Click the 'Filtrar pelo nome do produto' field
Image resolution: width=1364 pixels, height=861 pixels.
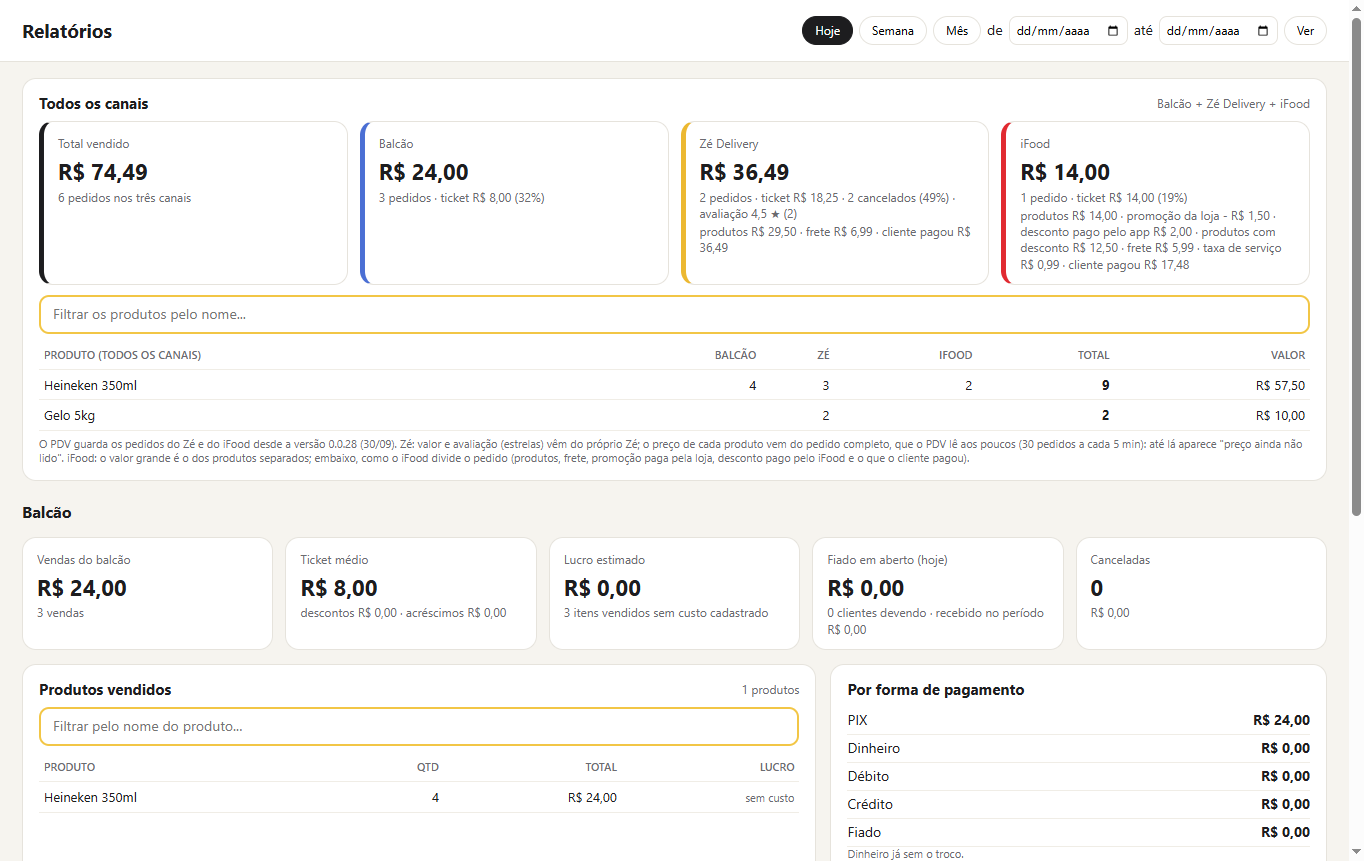419,726
